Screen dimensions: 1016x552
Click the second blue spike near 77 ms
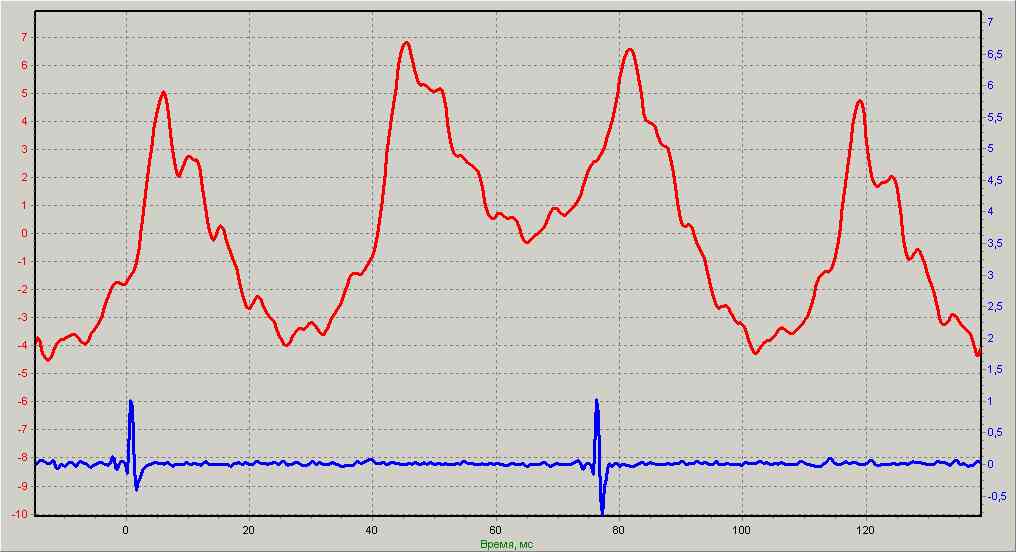597,402
